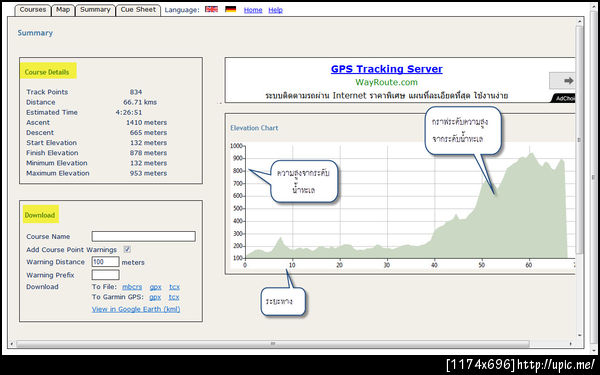600x375 pixels.
Task: Click the right arrow of horizontal scrollbar
Action: 571,344
